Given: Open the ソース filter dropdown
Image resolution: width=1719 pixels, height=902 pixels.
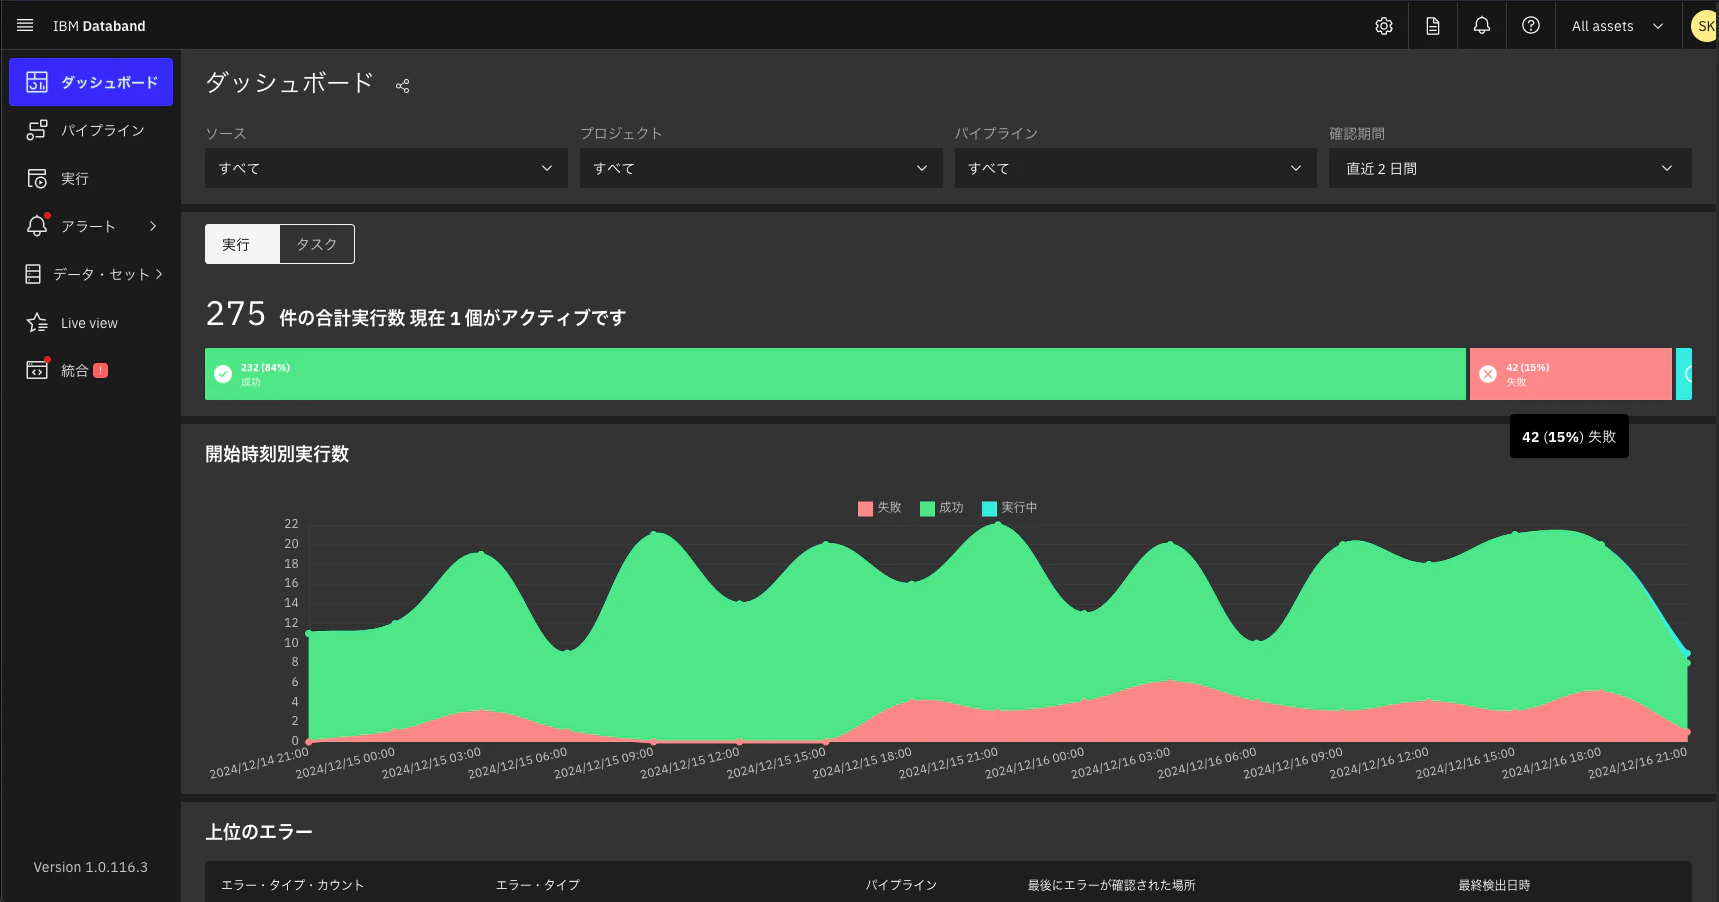Looking at the screenshot, I should [x=386, y=168].
